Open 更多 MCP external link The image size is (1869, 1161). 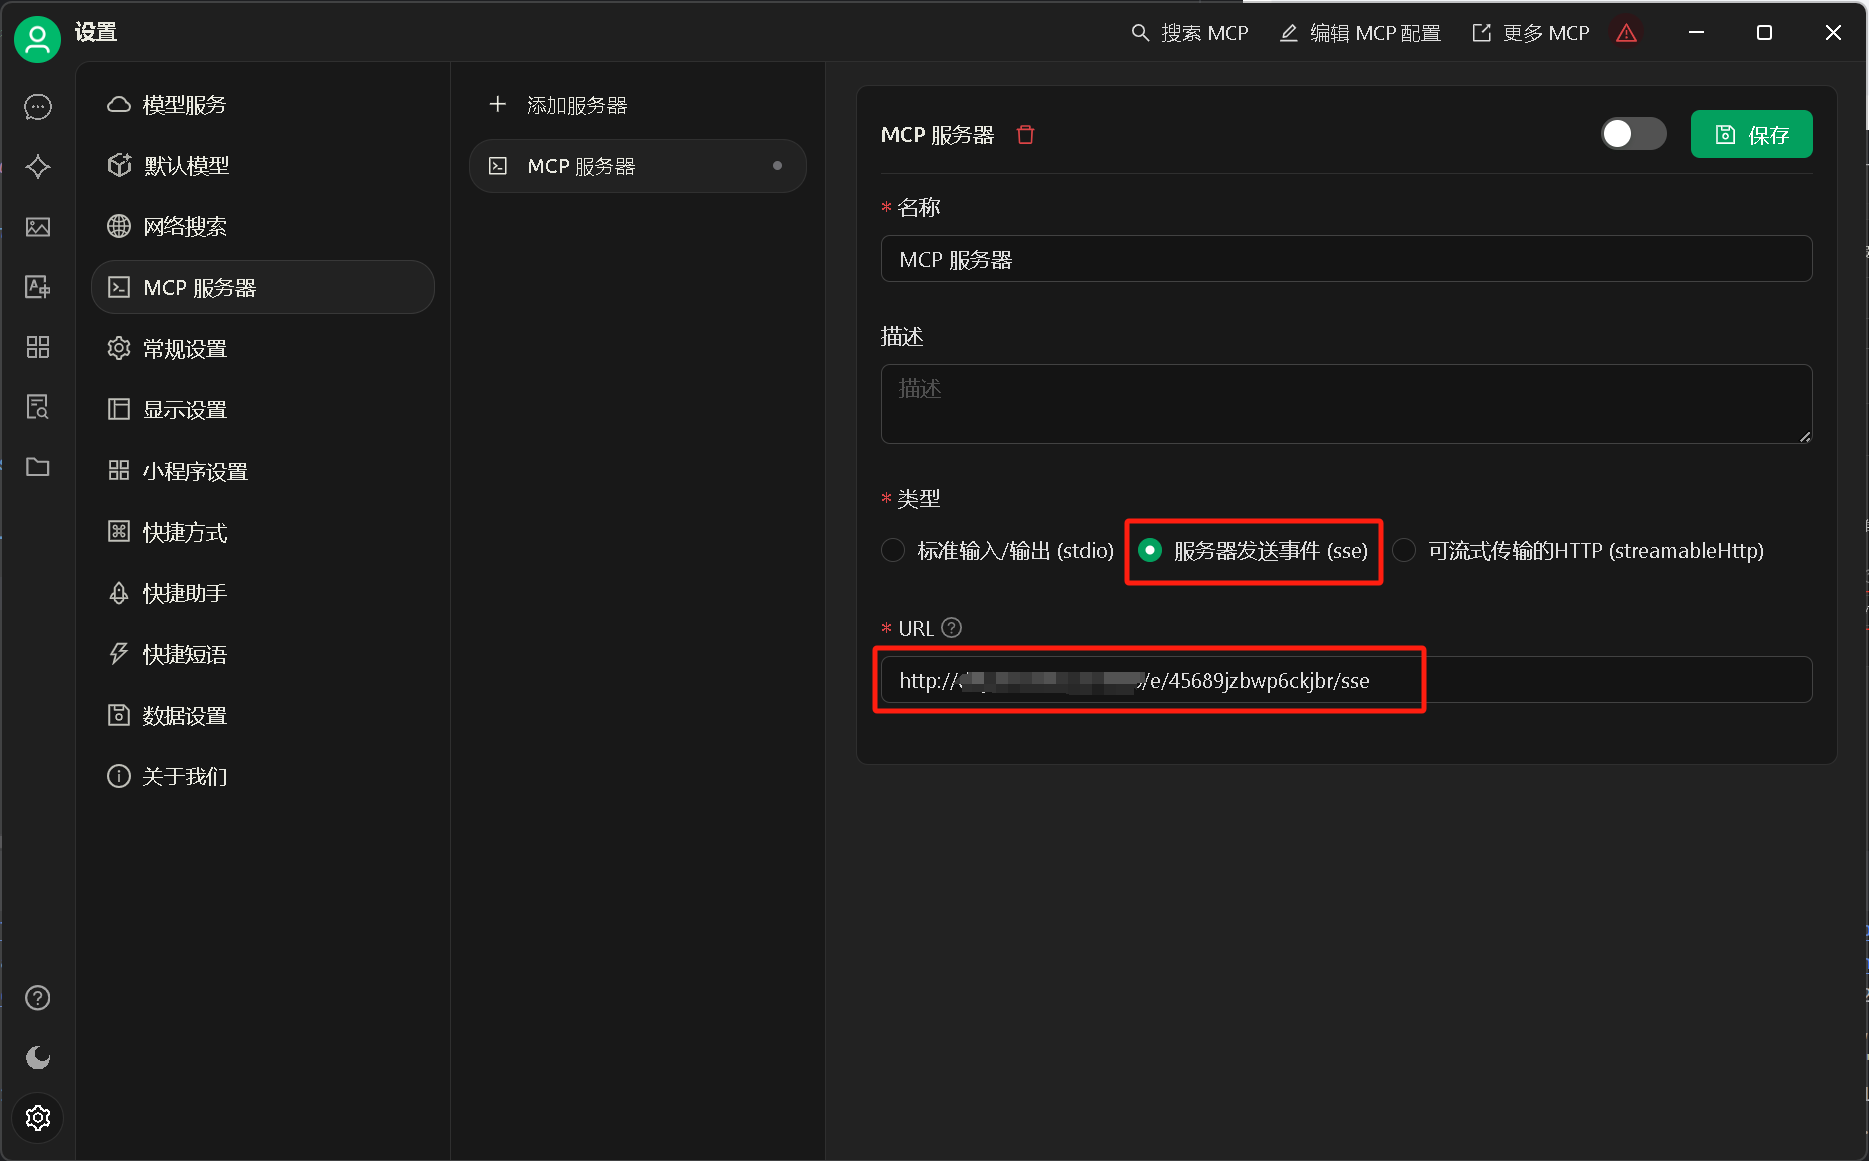[x=1530, y=33]
